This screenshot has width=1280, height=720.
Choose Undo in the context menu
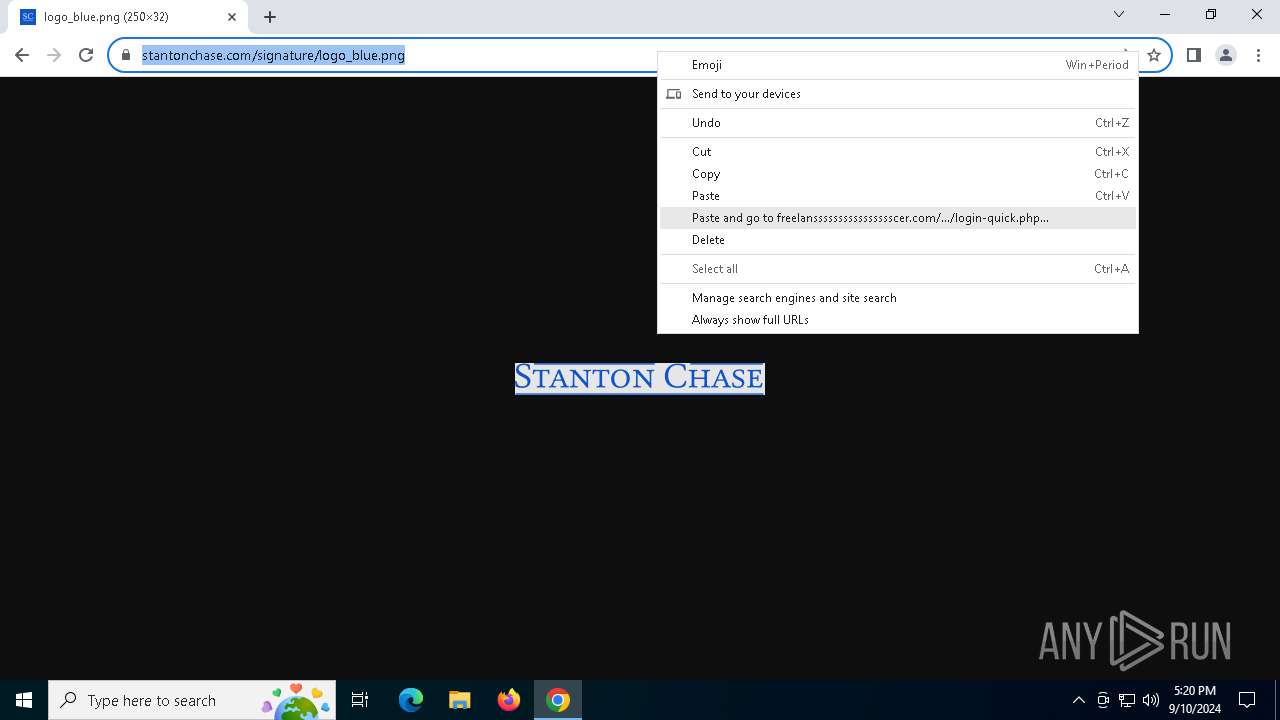(x=898, y=123)
